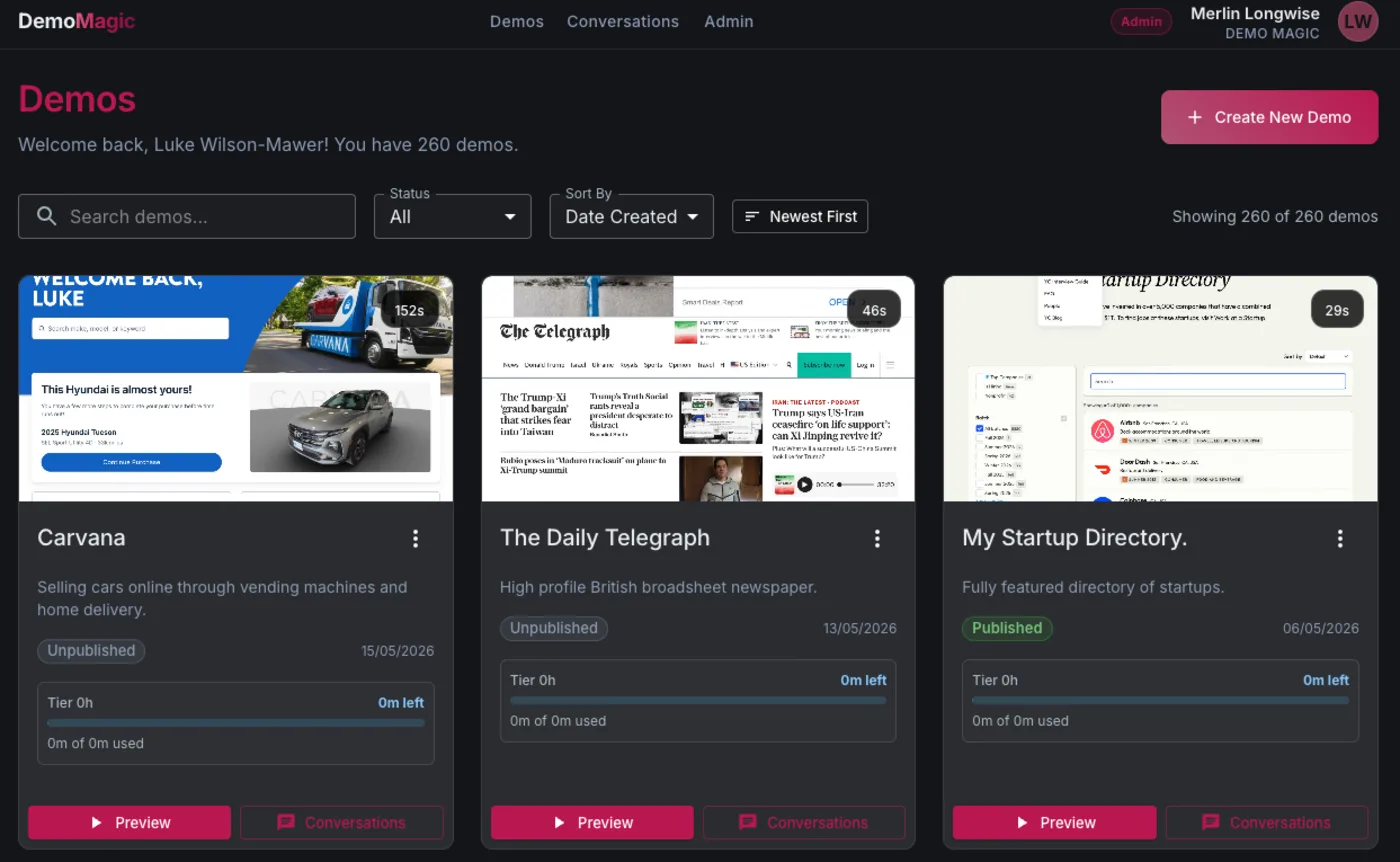Click the Merlin Longwise user name
This screenshot has width=1400, height=862.
point(1255,13)
